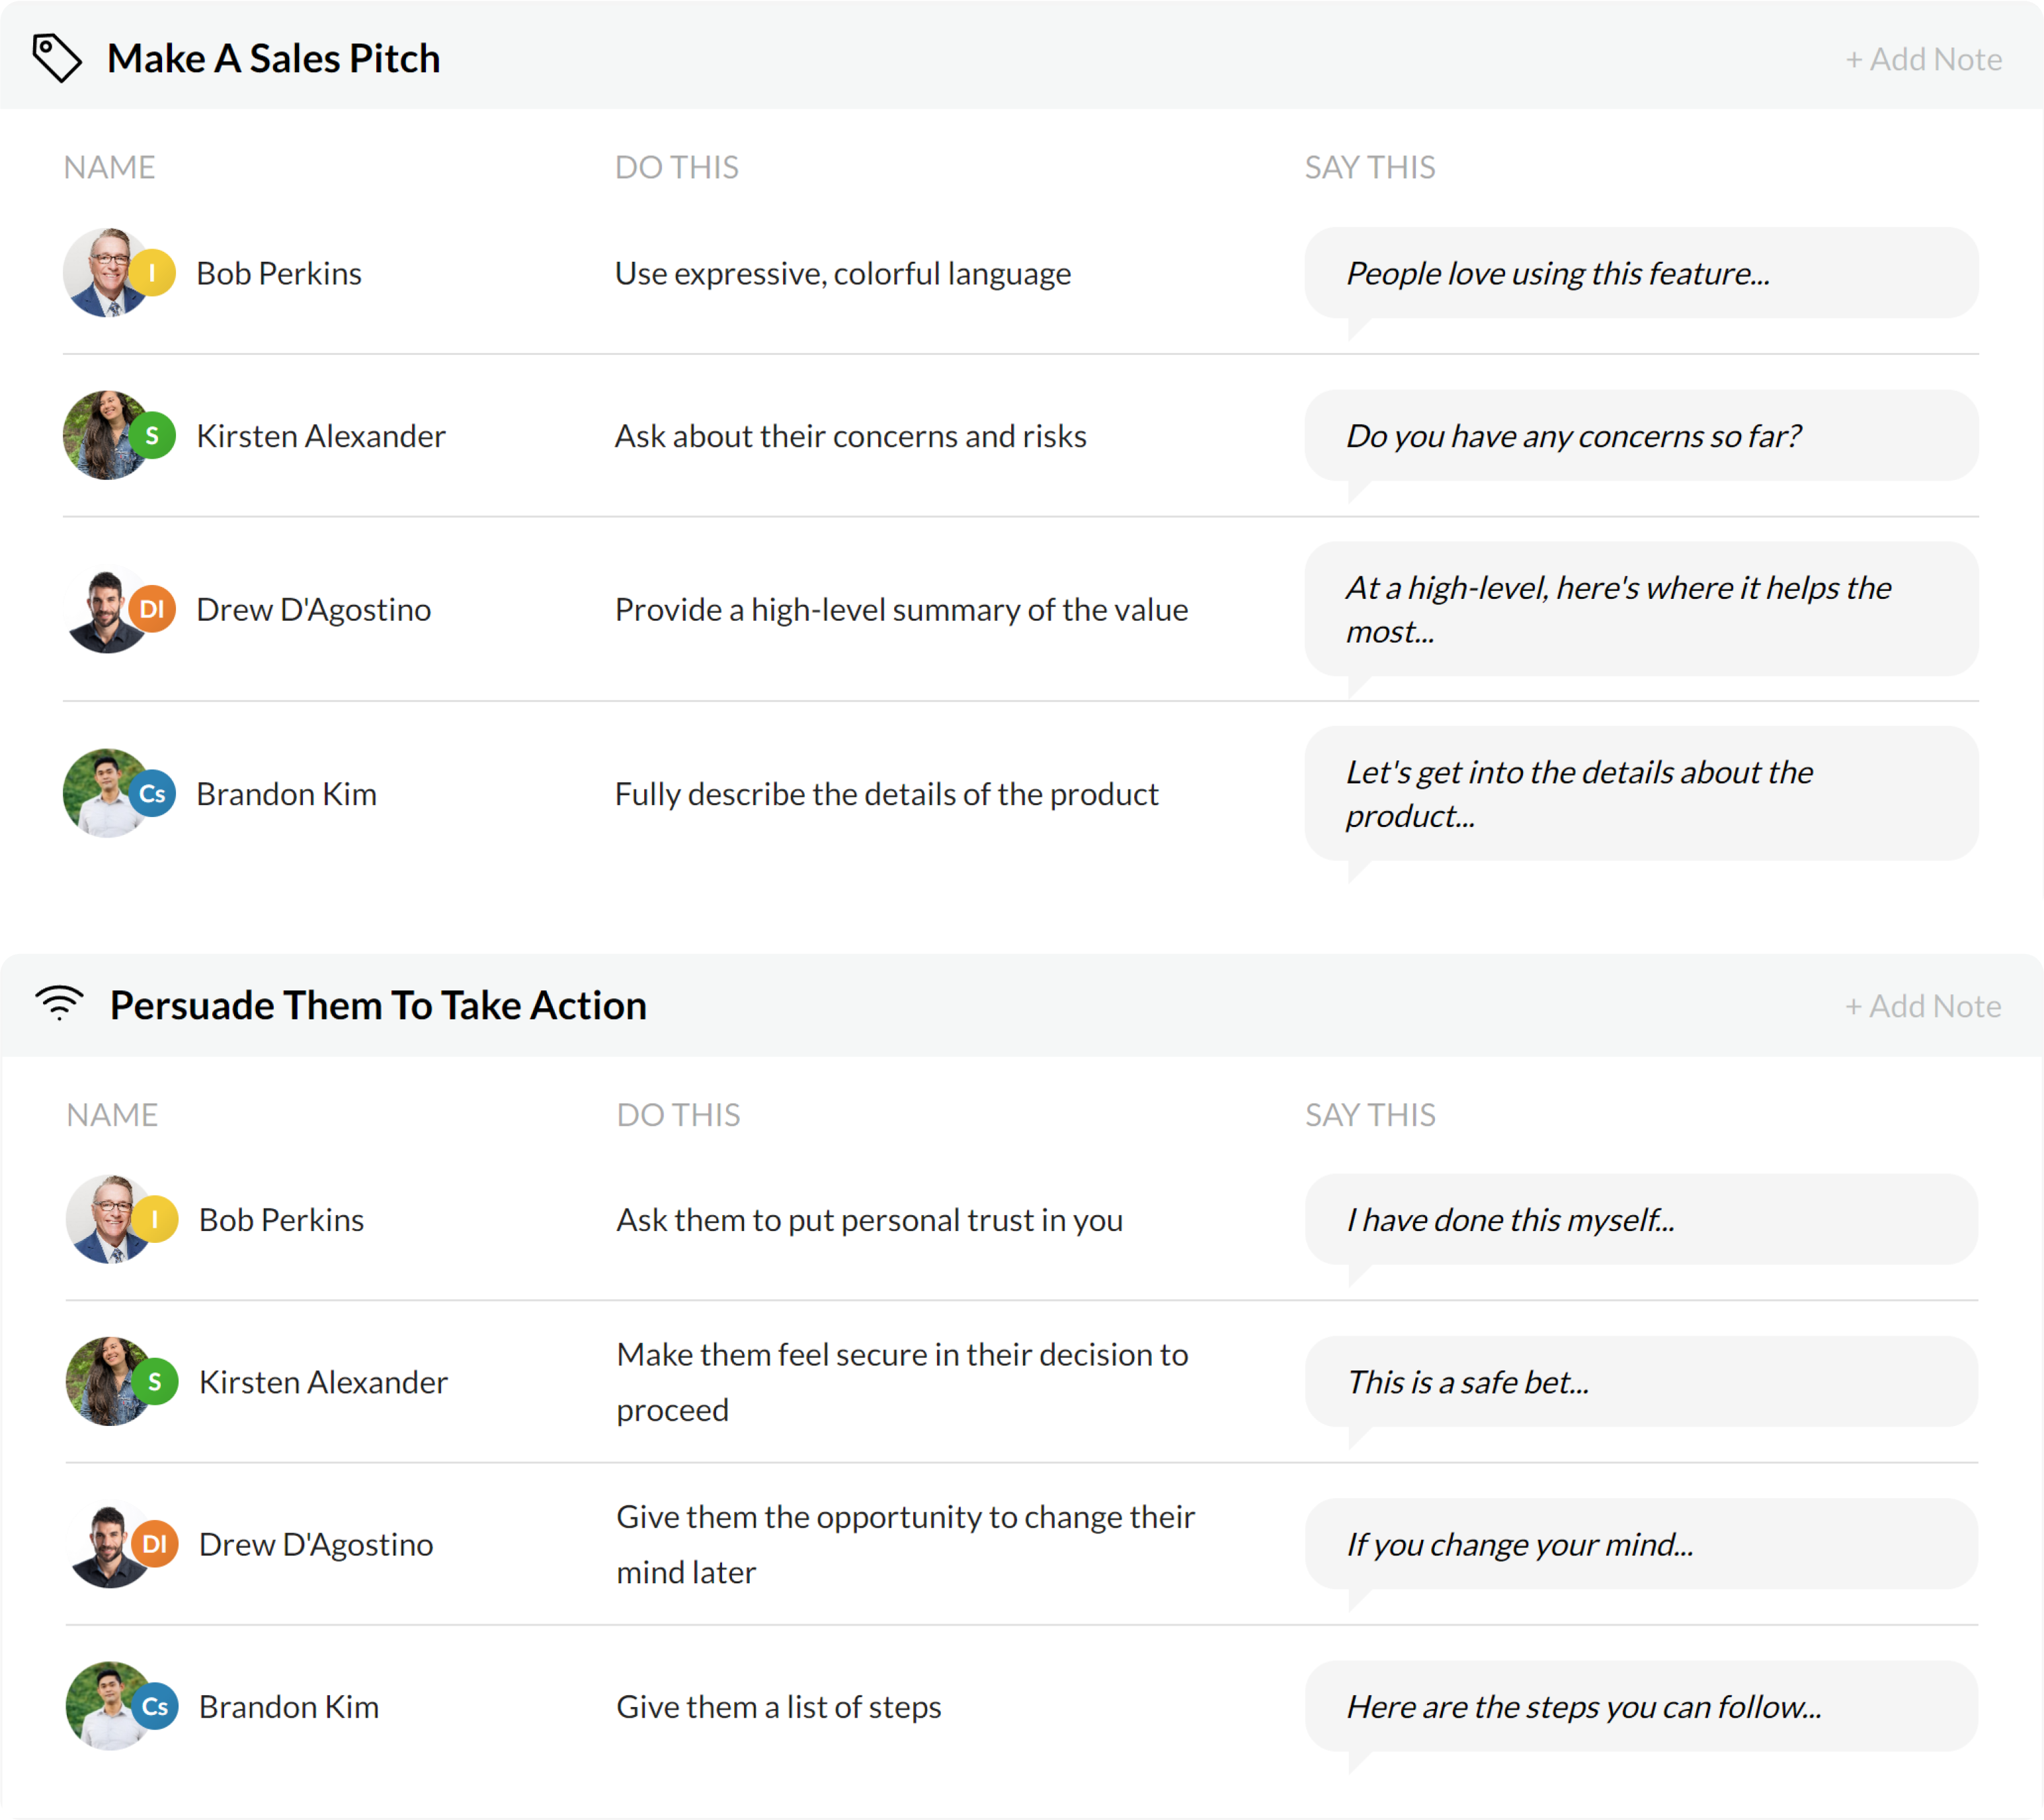Click Kirsten's green S badge in Persuade section
The height and width of the screenshot is (1820, 2044).
(x=155, y=1382)
